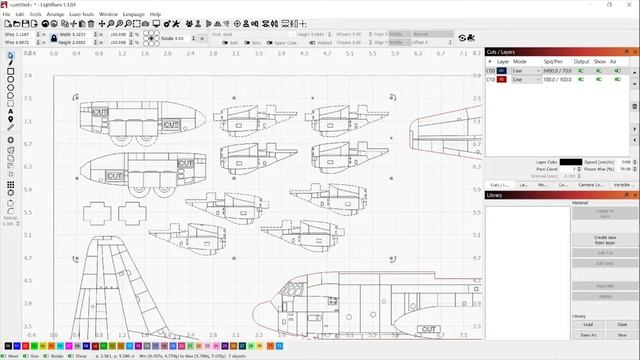Viewport: 640px width, 360px height.
Task: Toggle Upper Case text switch
Action: pos(269,42)
